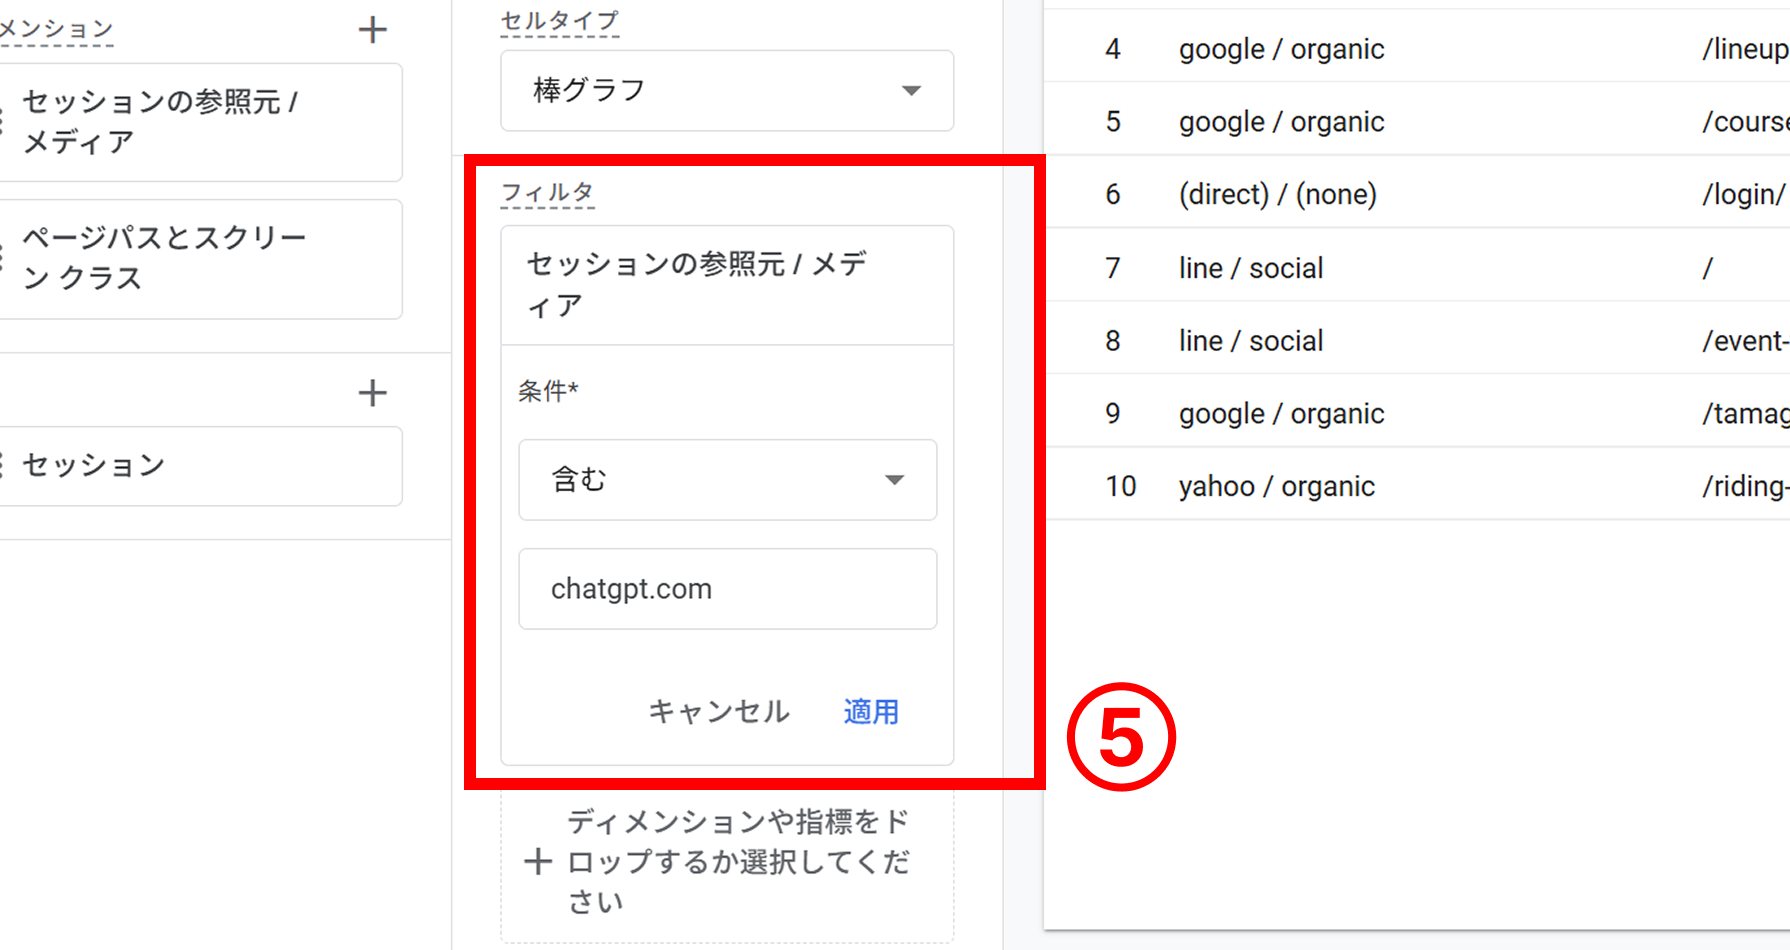Image resolution: width=1790 pixels, height=950 pixels.
Task: Click the drag handle on the セッション chip
Action: [6, 464]
